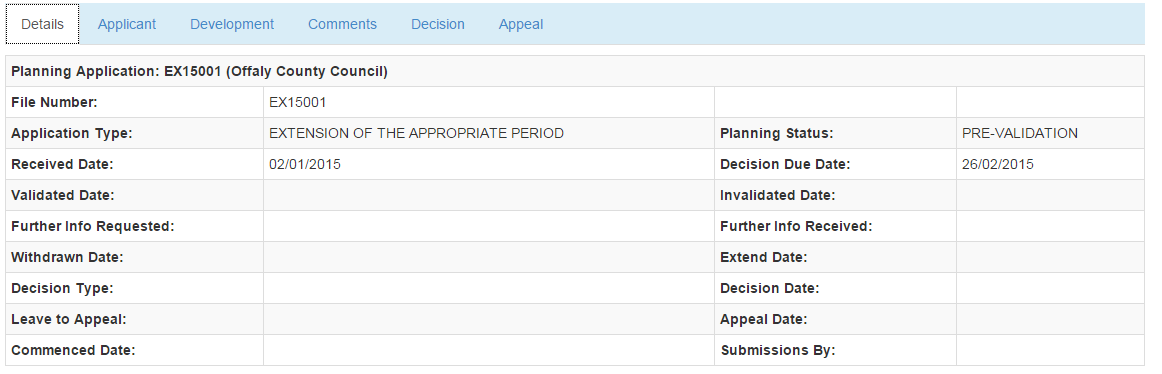Image resolution: width=1162 pixels, height=374 pixels.
Task: Click the Decision Due Date value 26/02/2015
Action: (x=997, y=164)
